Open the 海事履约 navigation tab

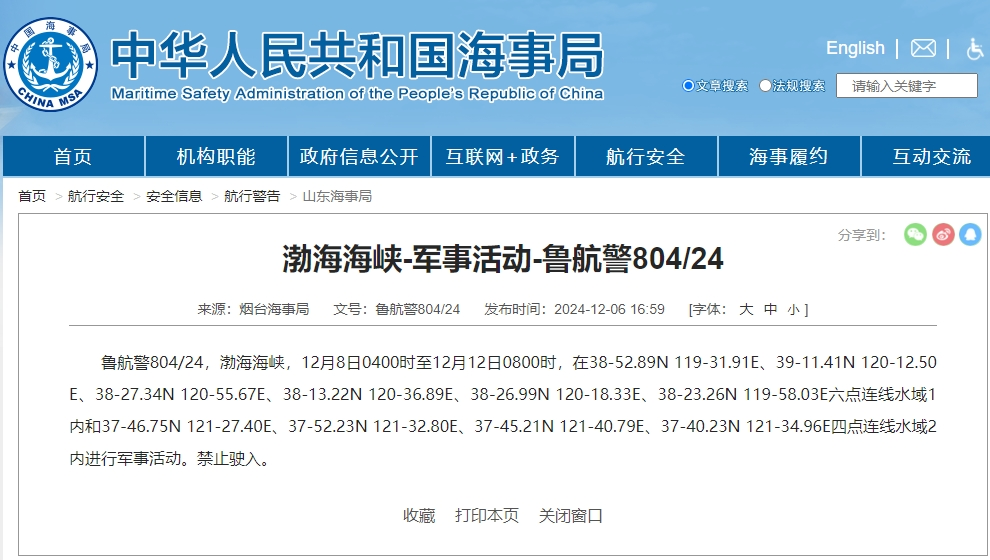[789, 156]
